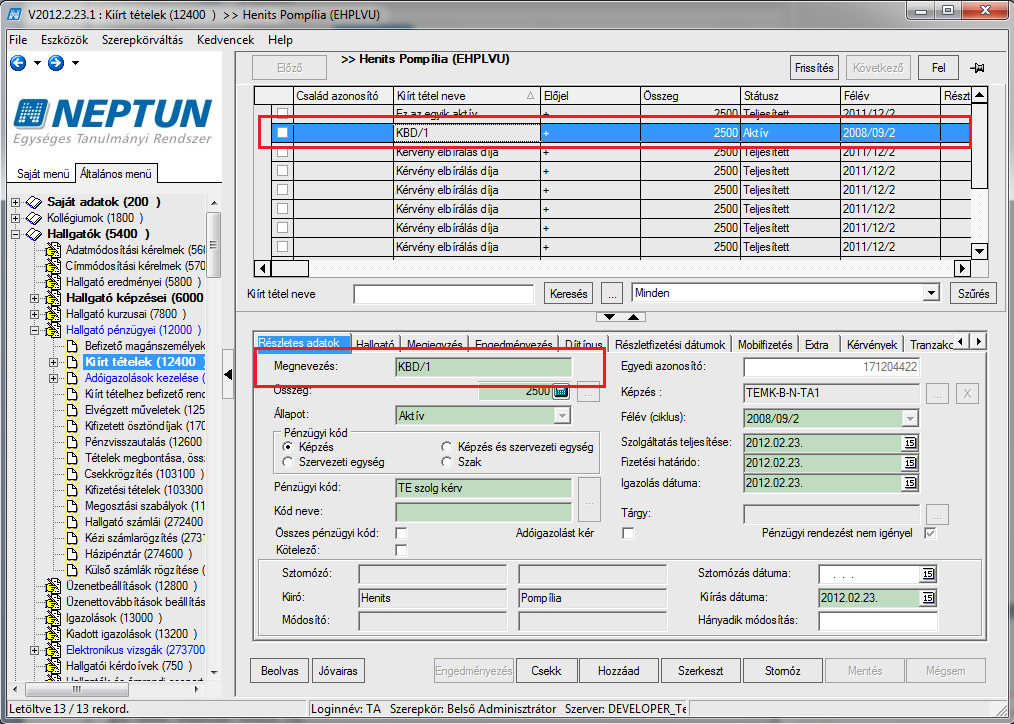The height and width of the screenshot is (724, 1014).
Task: Expand the Saját adatok tree node
Action: [x=16, y=202]
